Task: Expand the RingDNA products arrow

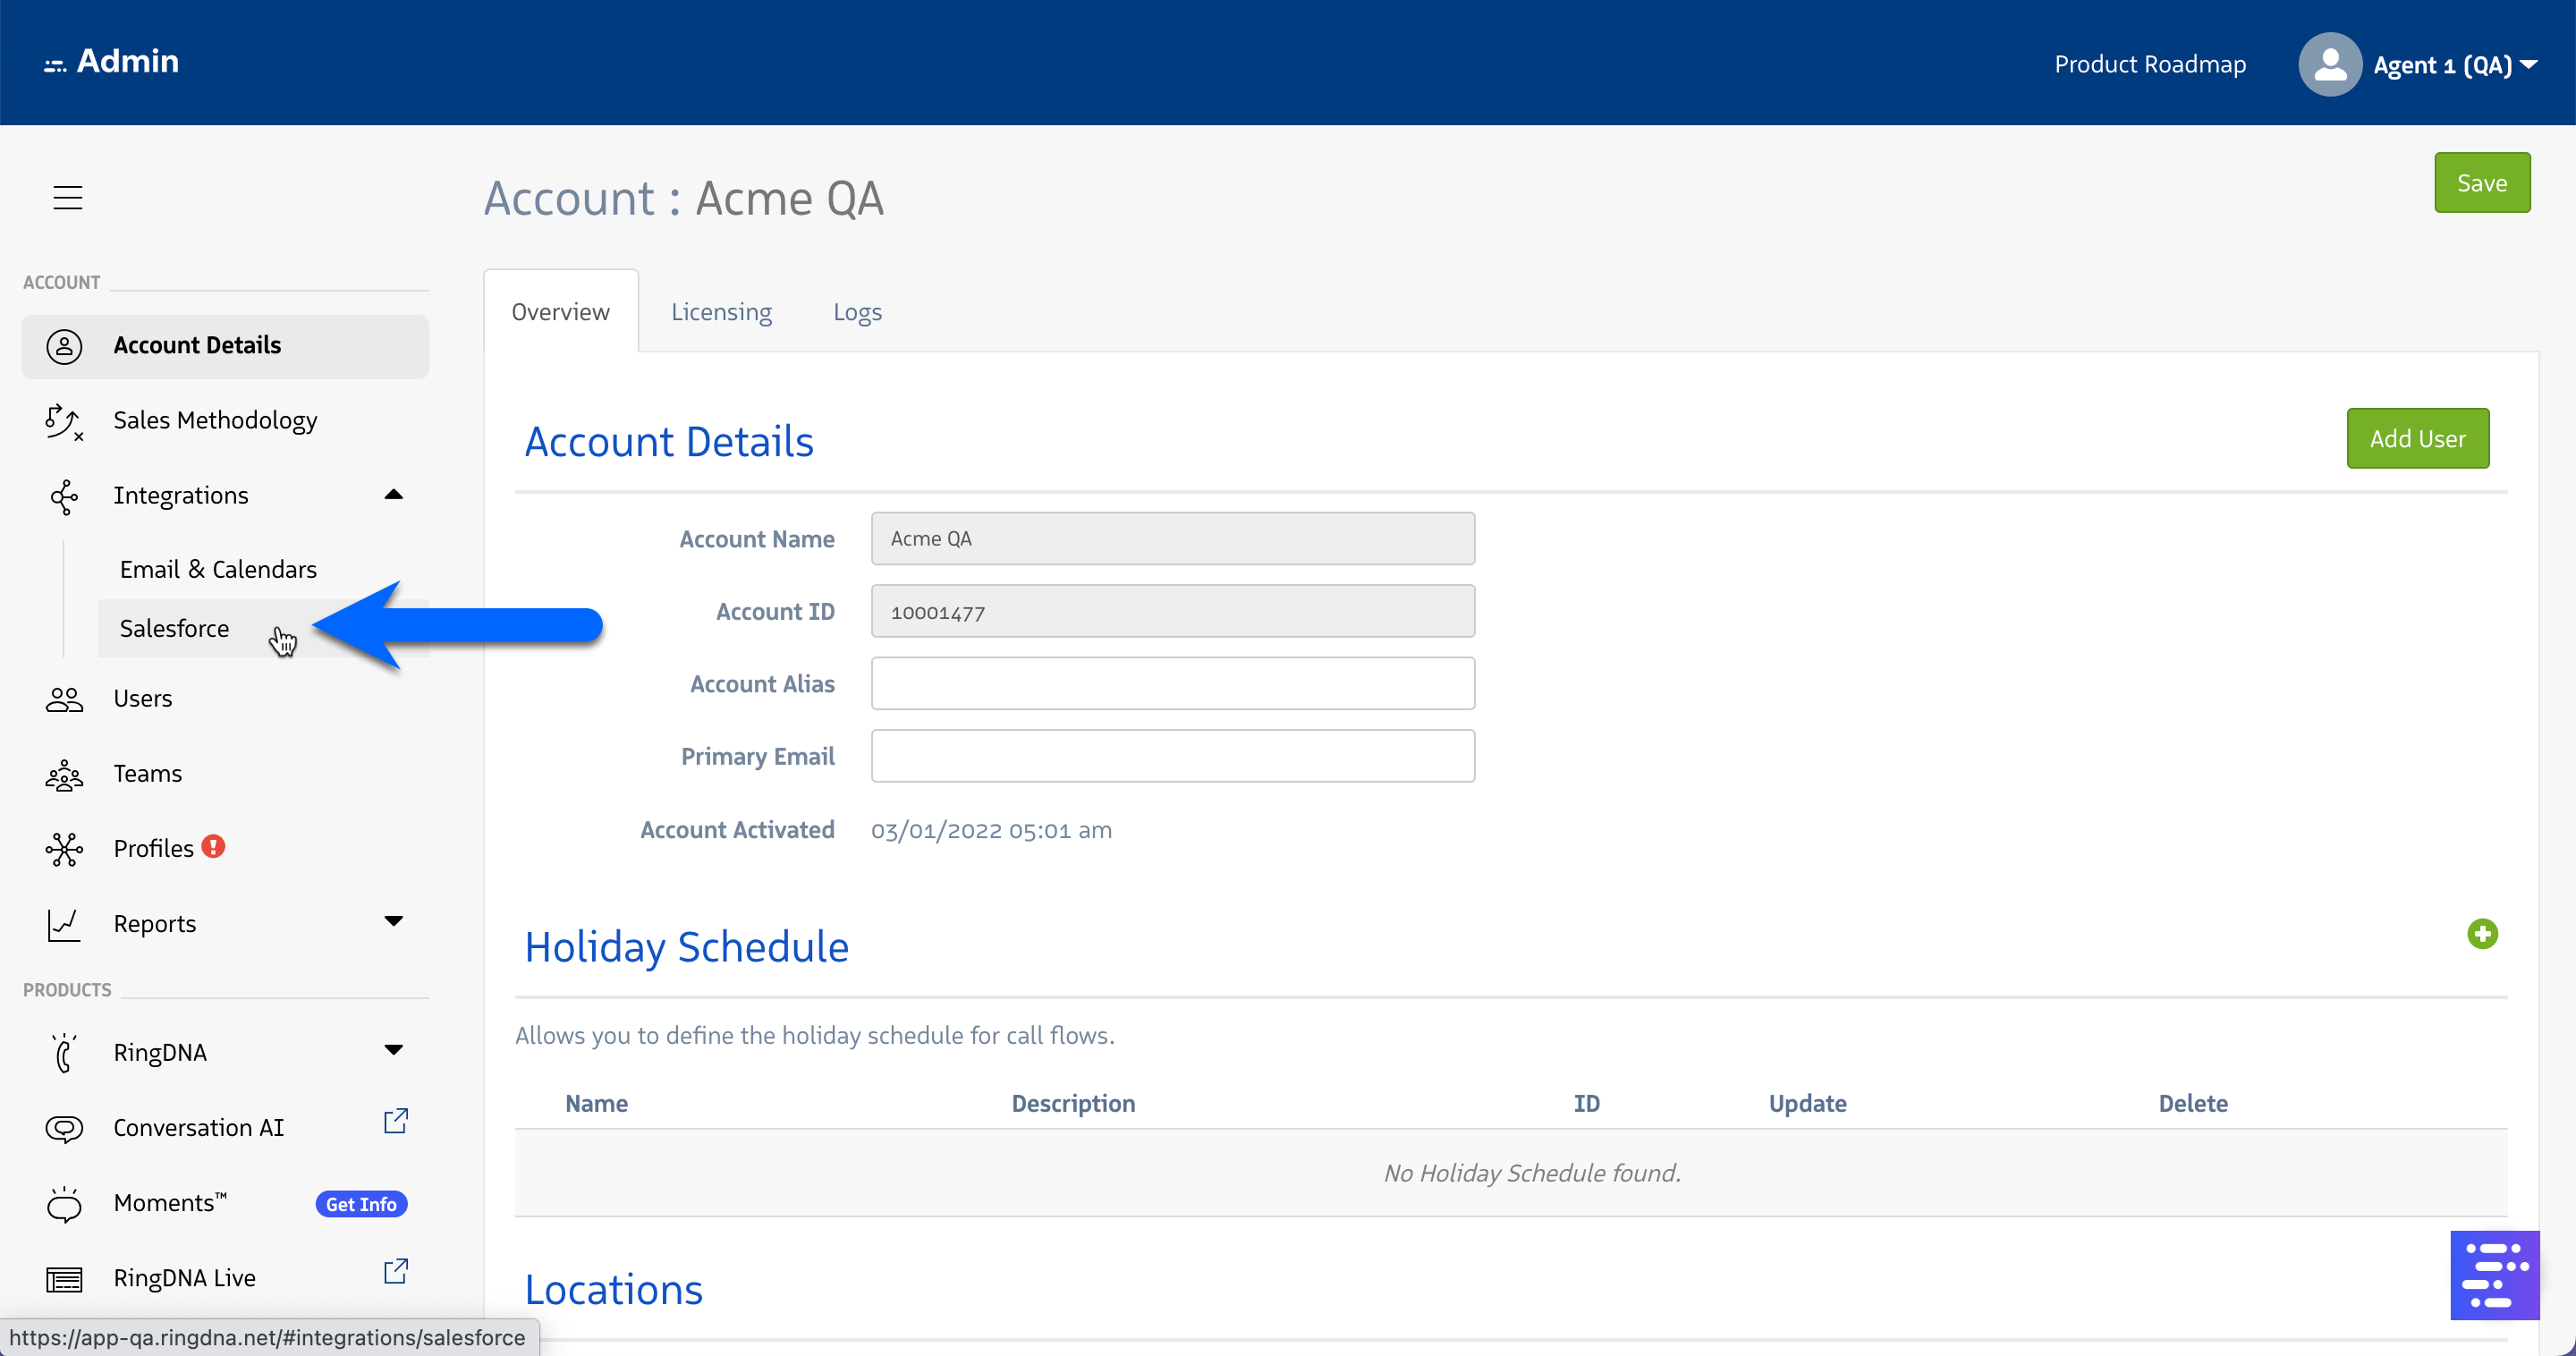Action: click(393, 1050)
